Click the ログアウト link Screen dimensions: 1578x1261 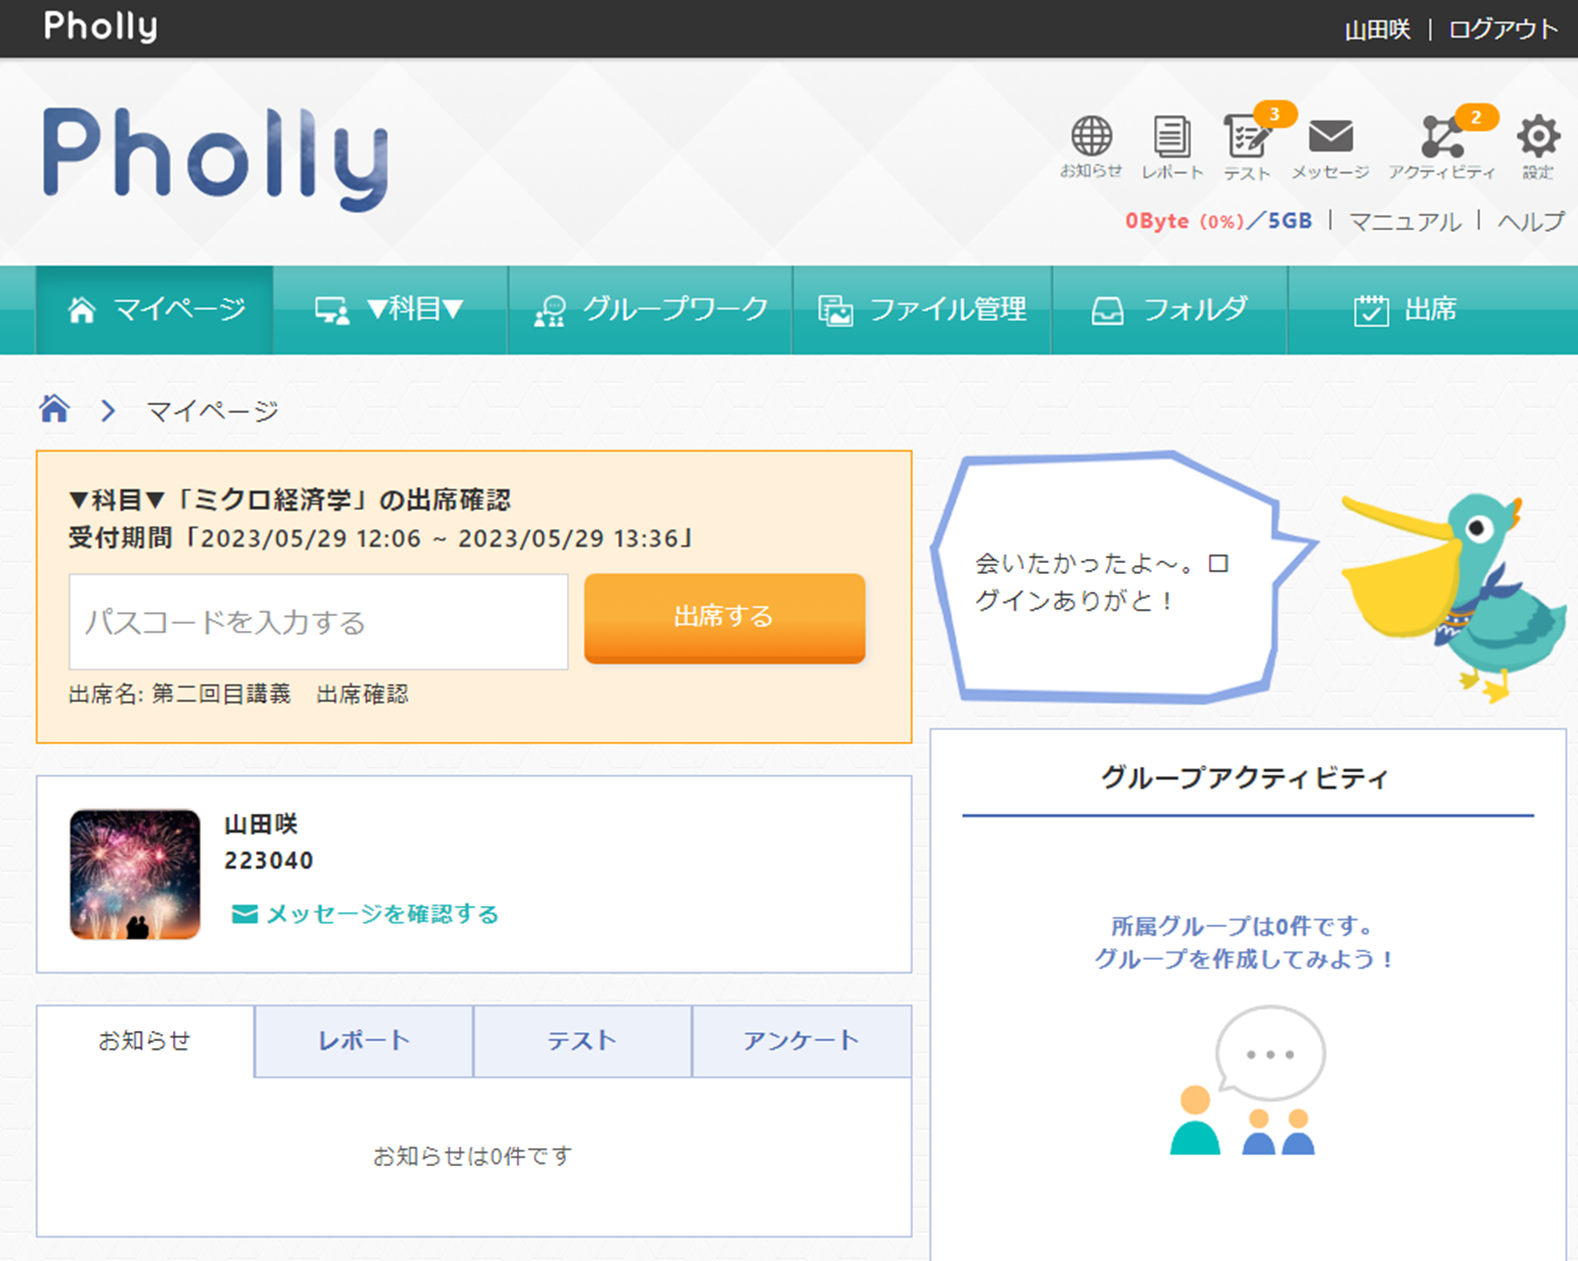1502,29
